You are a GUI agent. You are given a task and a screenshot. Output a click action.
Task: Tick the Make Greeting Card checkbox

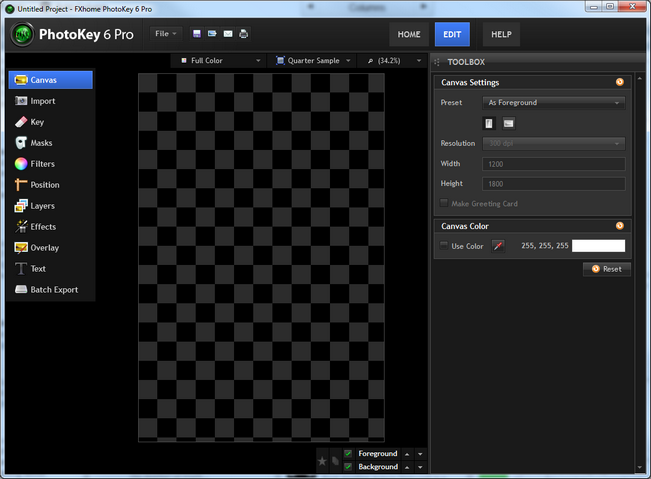click(x=444, y=203)
